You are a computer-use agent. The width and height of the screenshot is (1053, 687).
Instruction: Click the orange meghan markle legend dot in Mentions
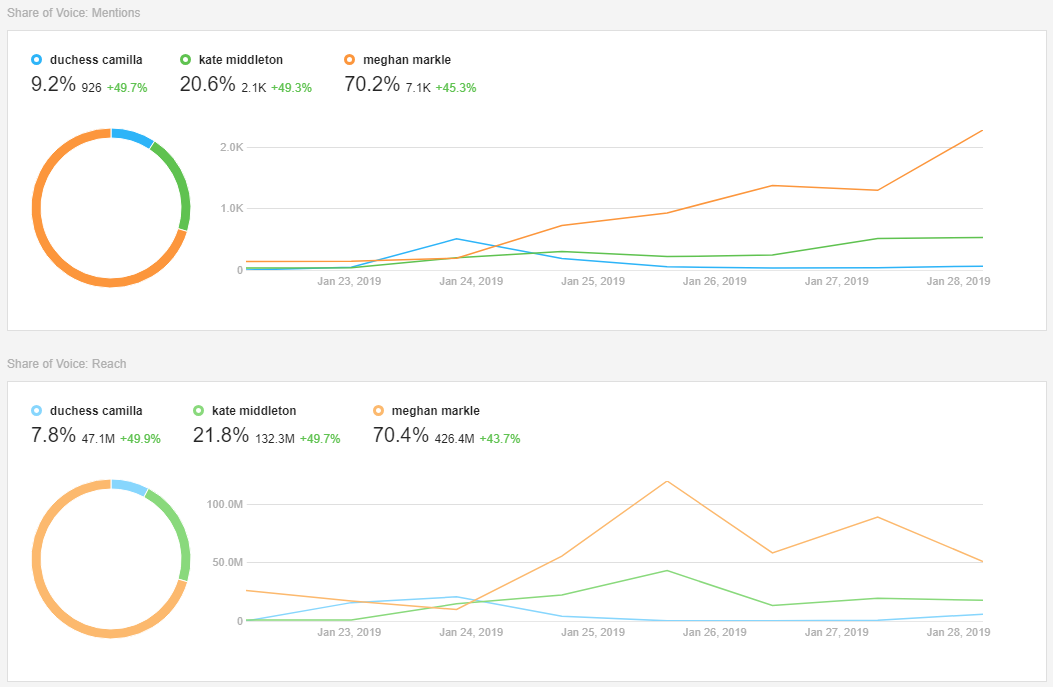(x=349, y=59)
